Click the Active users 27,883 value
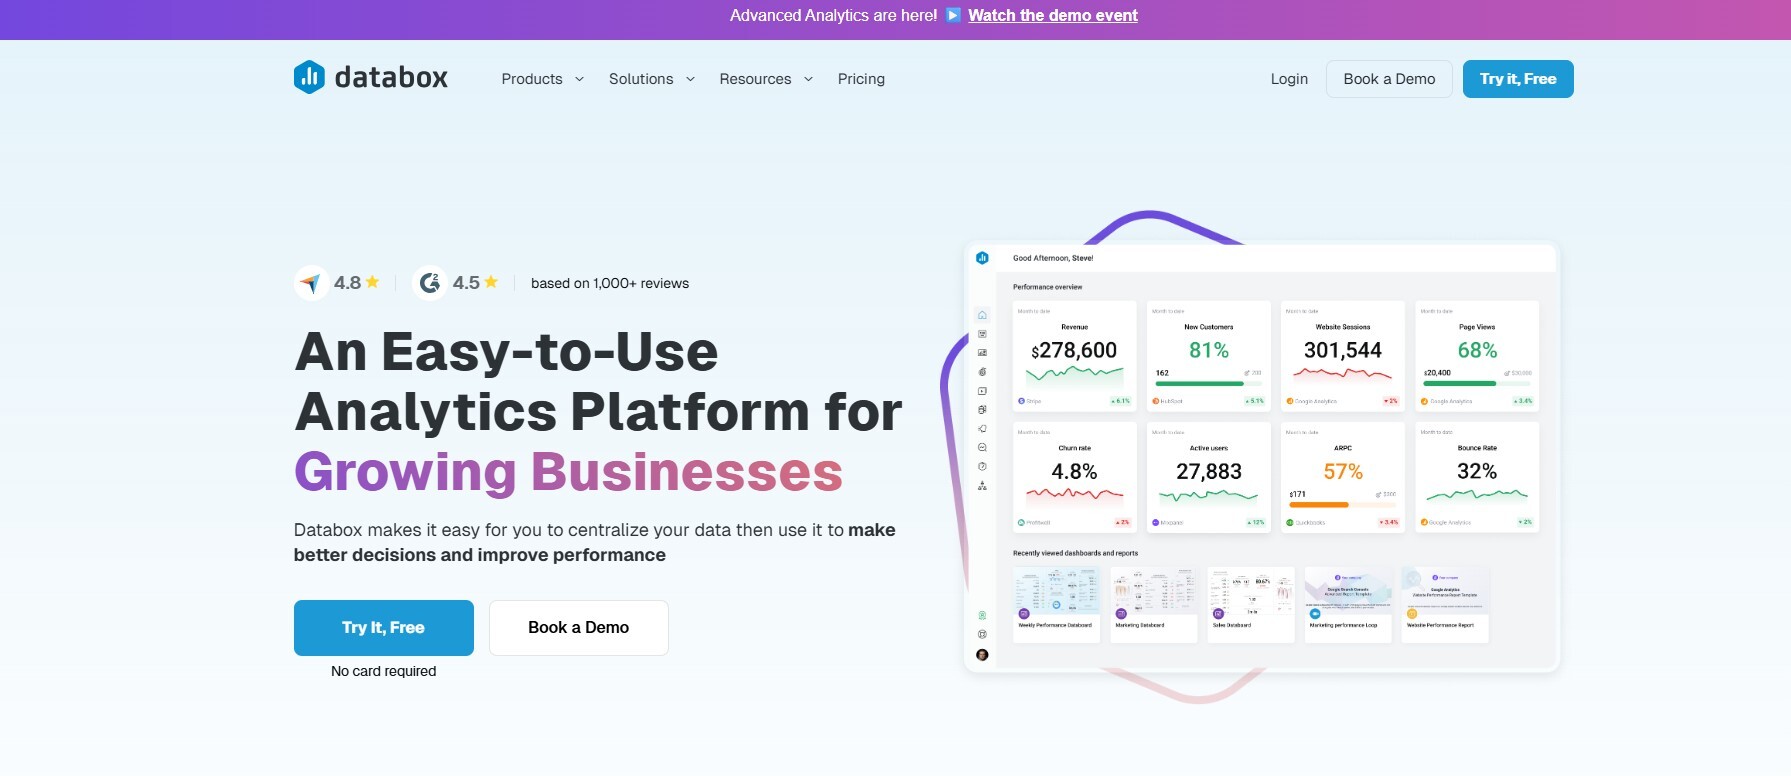 [x=1209, y=471]
